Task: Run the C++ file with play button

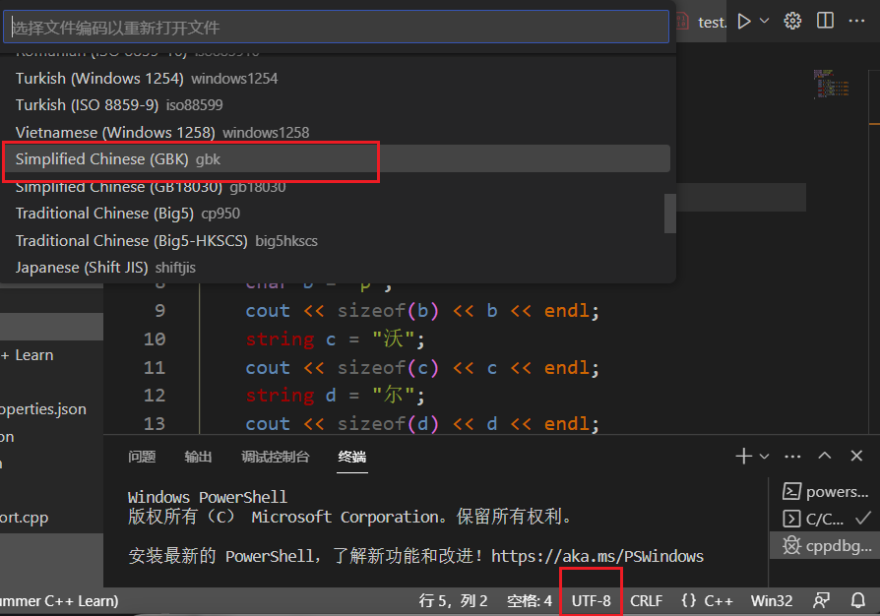Action: [x=743, y=21]
